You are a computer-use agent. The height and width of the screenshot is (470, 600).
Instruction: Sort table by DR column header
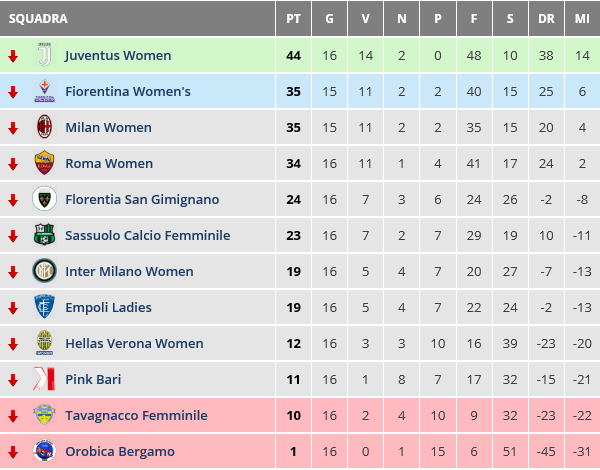pos(546,19)
